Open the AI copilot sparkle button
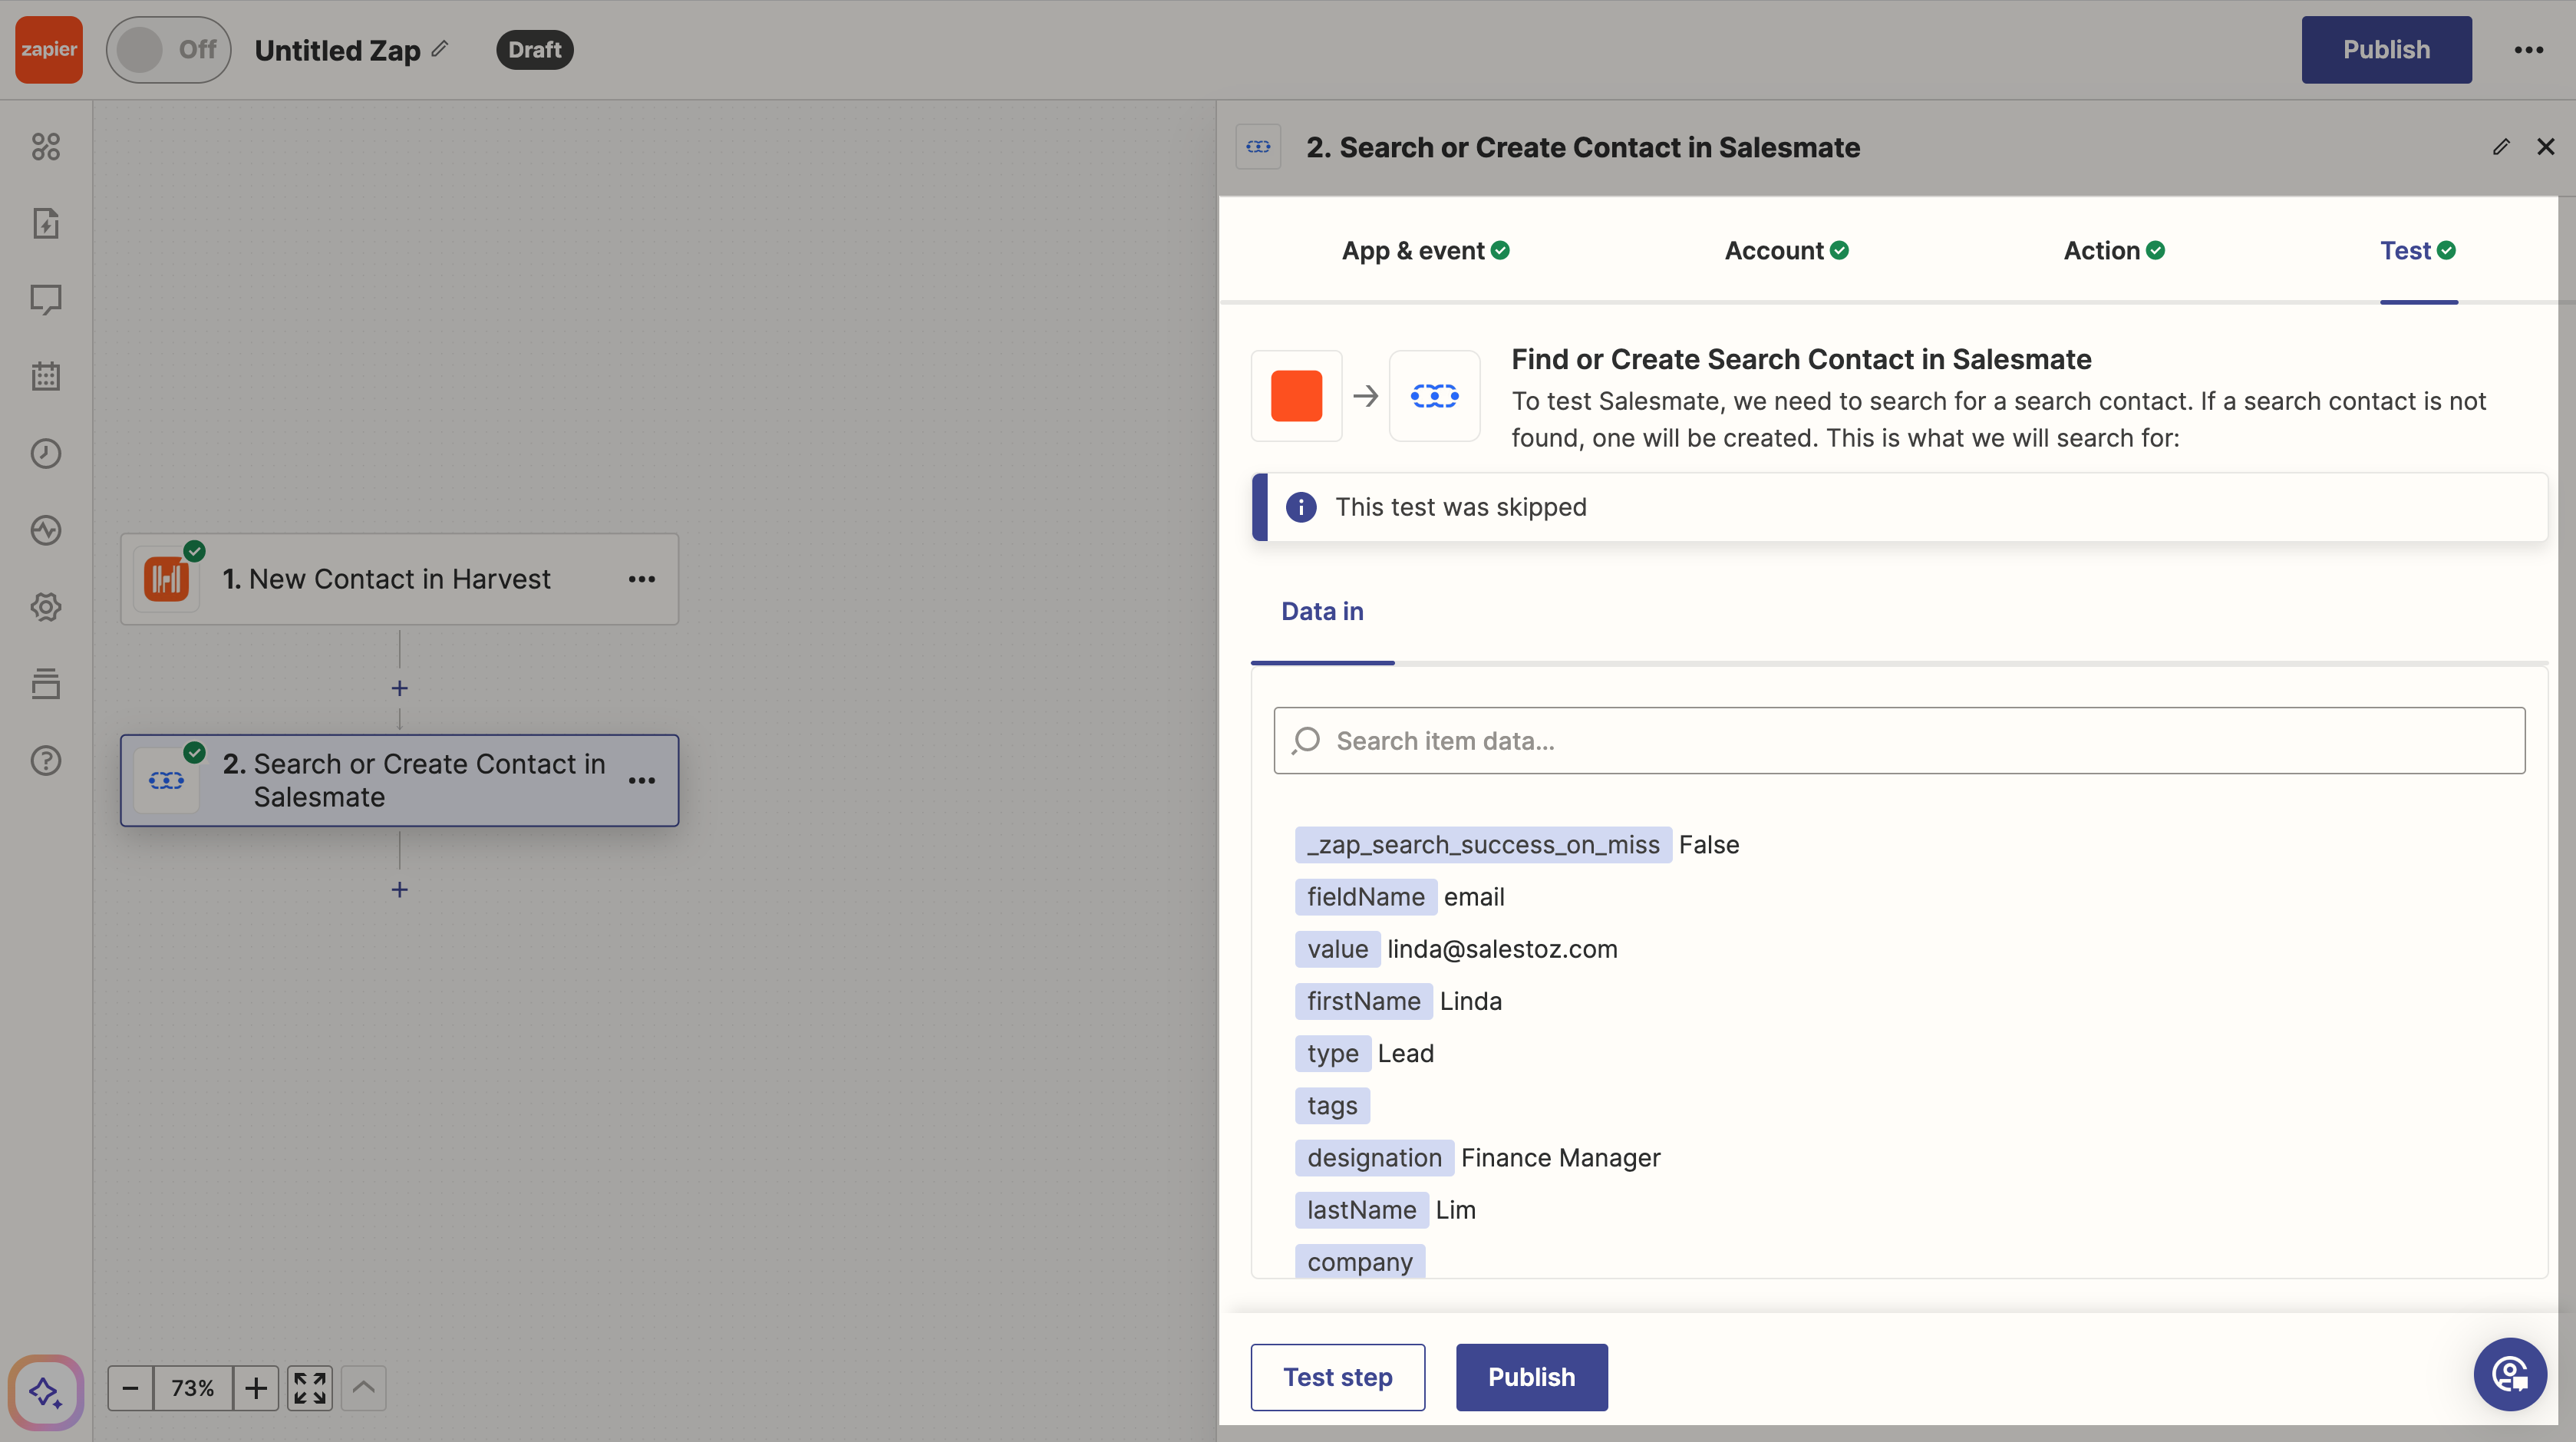Viewport: 2576px width, 1442px height. [x=45, y=1391]
